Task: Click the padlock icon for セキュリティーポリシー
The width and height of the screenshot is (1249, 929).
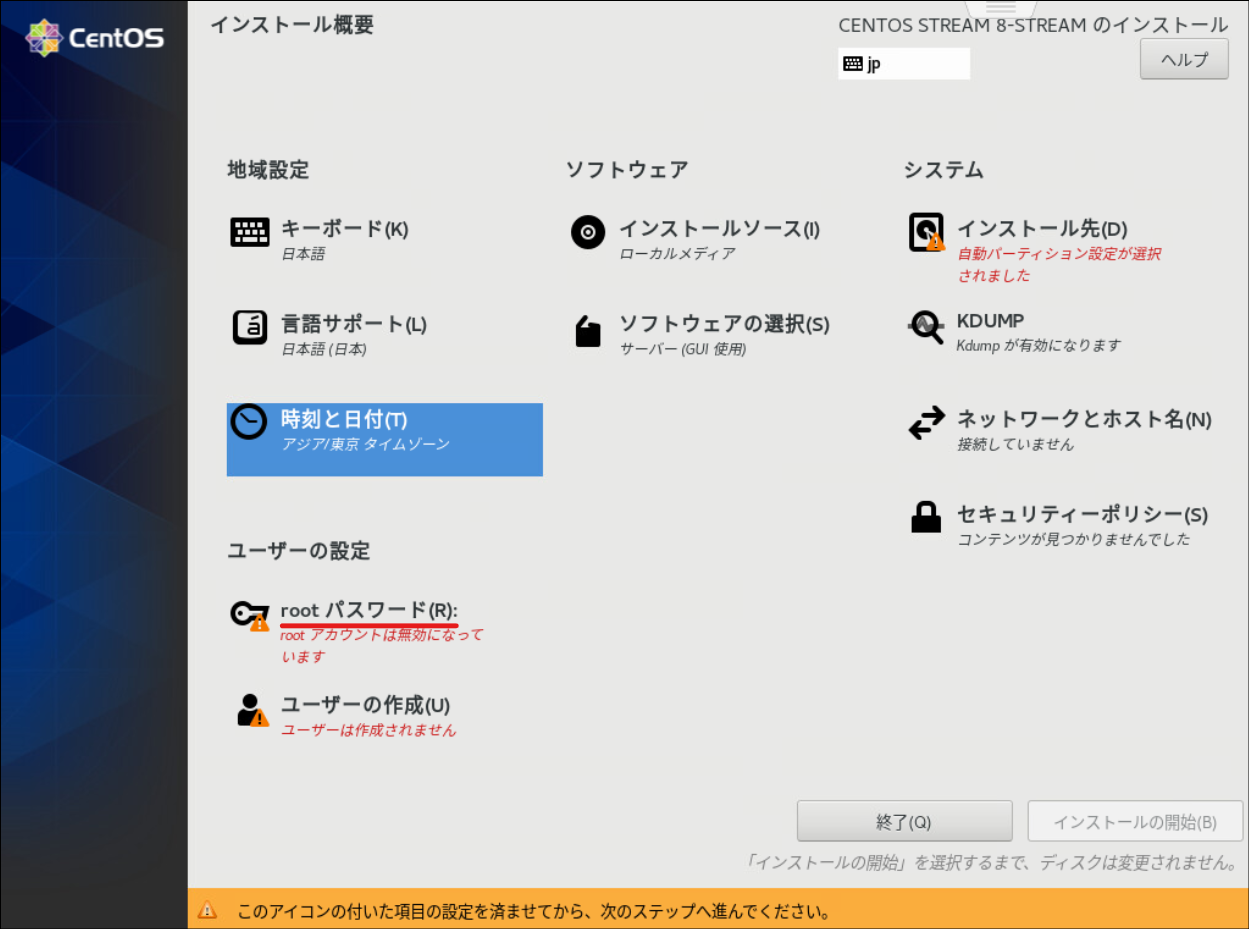Action: point(926,517)
